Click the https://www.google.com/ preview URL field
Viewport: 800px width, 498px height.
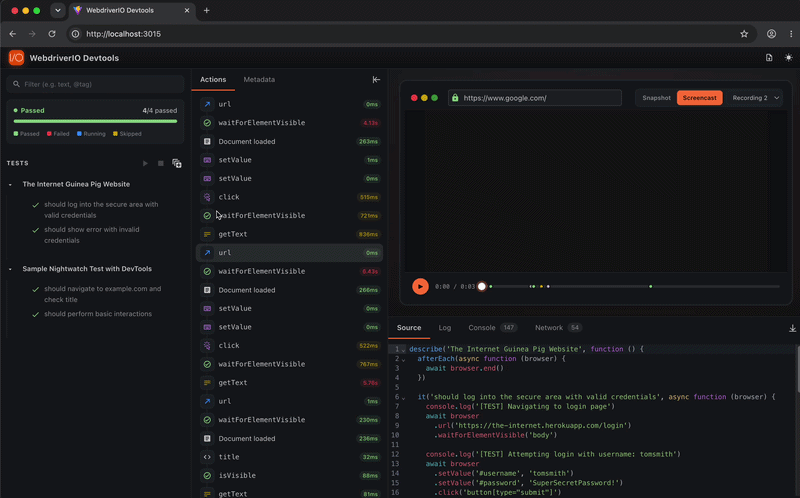pos(535,98)
